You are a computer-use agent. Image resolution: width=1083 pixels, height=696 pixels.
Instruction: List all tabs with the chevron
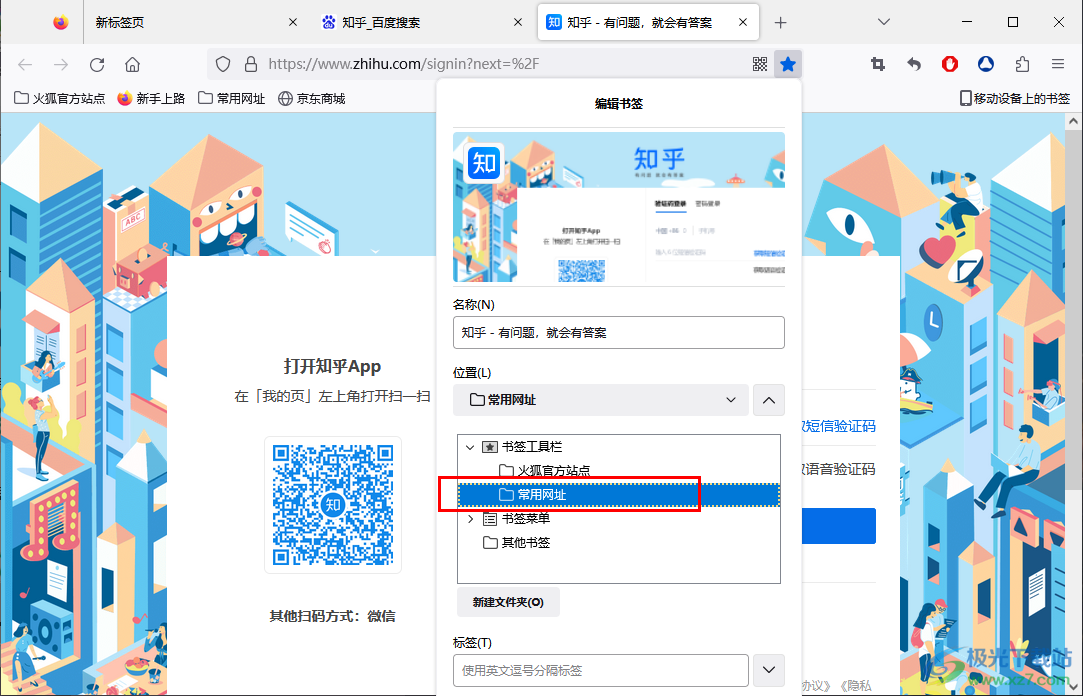[x=883, y=22]
